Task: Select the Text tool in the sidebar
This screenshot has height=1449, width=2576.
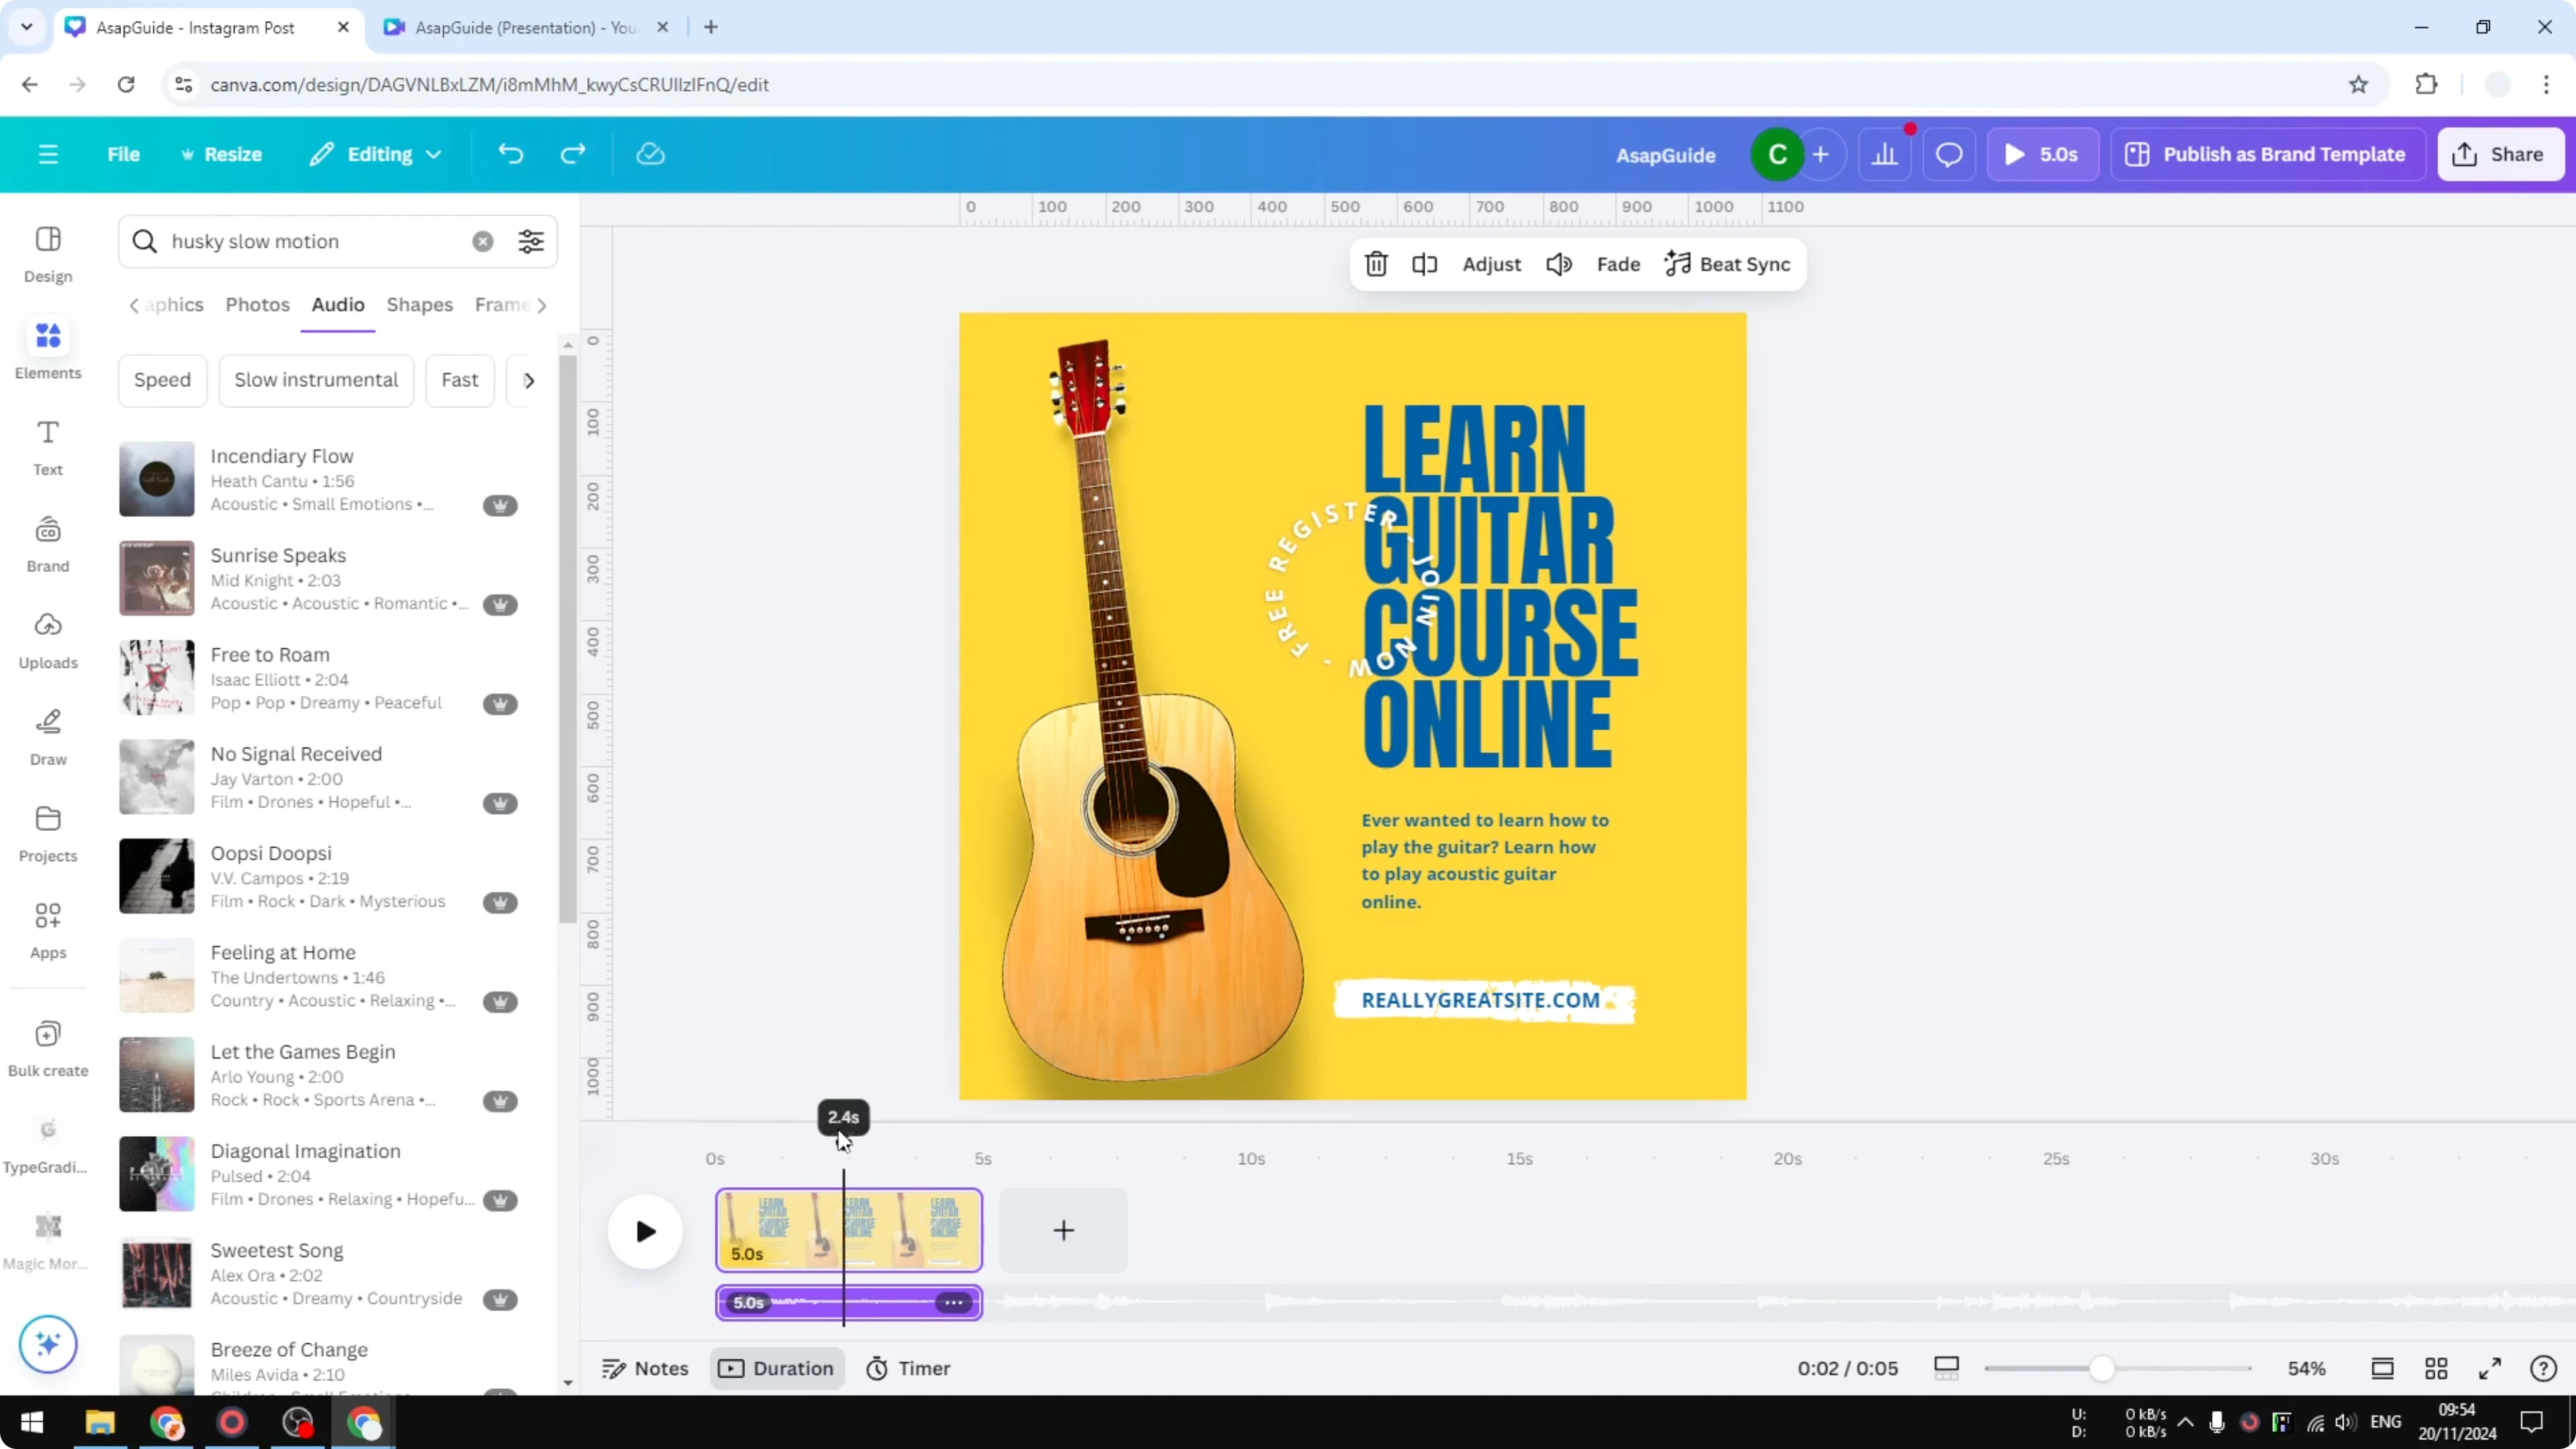Action: [47, 443]
